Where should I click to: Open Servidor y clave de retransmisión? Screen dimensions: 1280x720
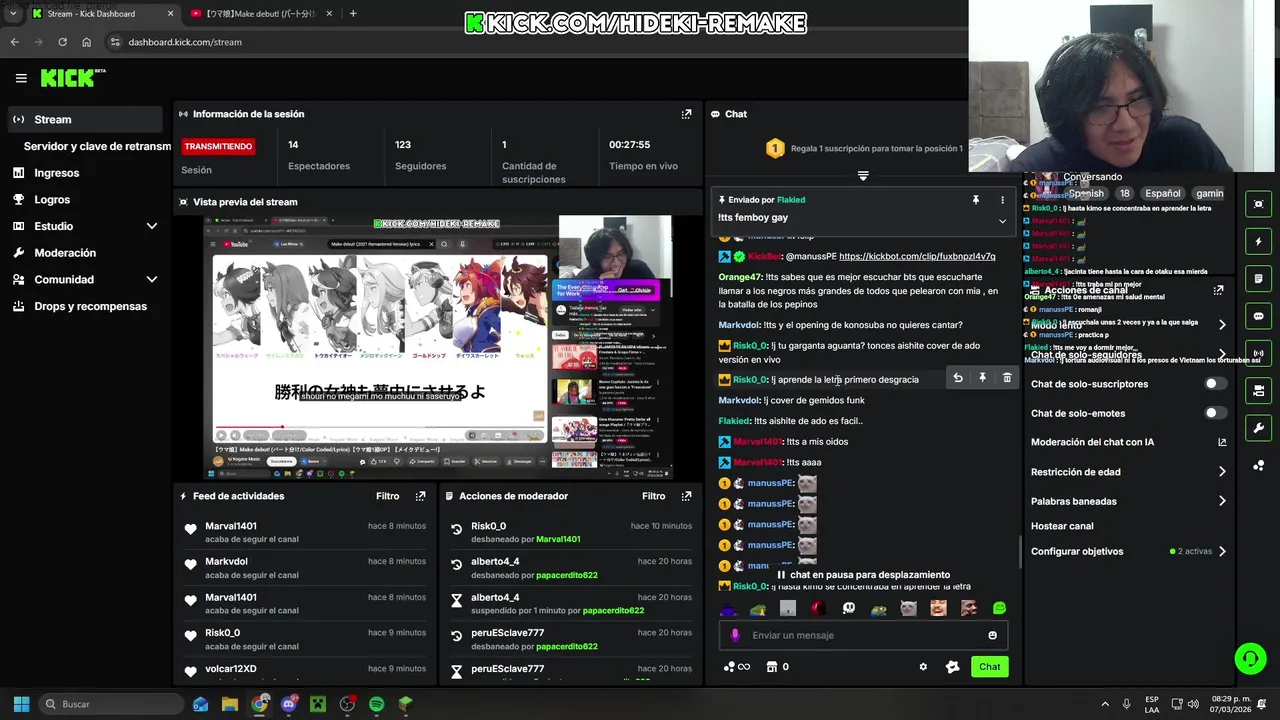point(97,146)
